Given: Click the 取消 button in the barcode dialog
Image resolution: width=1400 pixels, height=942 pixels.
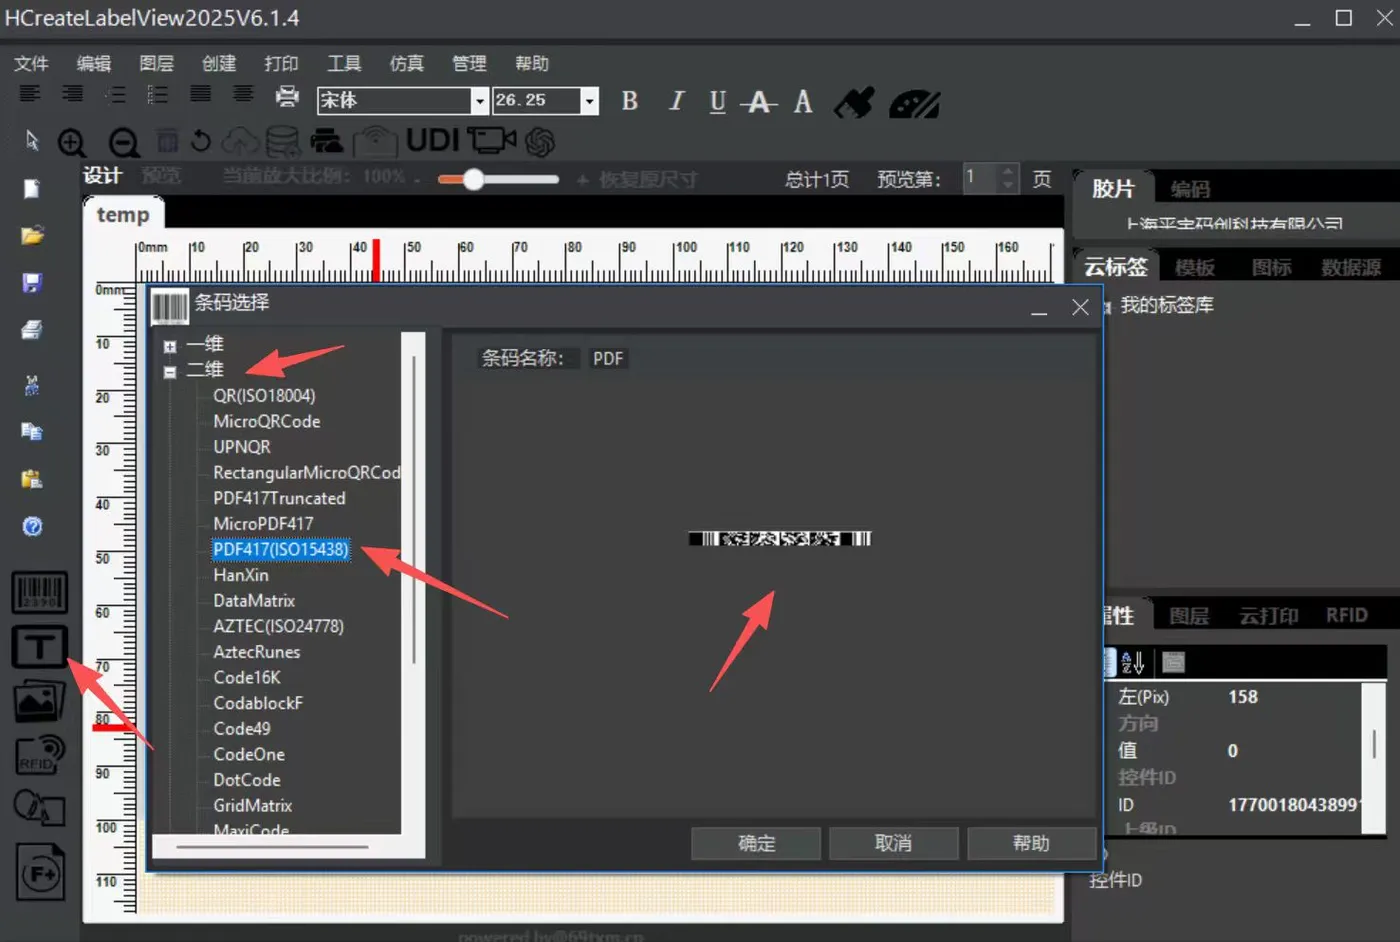Looking at the screenshot, I should pyautogui.click(x=893, y=843).
